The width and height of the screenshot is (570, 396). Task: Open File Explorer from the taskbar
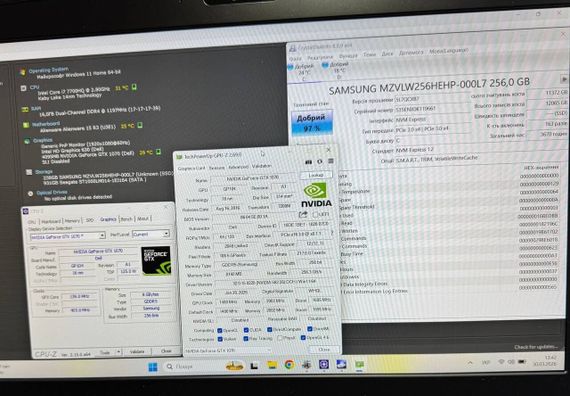pos(272,365)
